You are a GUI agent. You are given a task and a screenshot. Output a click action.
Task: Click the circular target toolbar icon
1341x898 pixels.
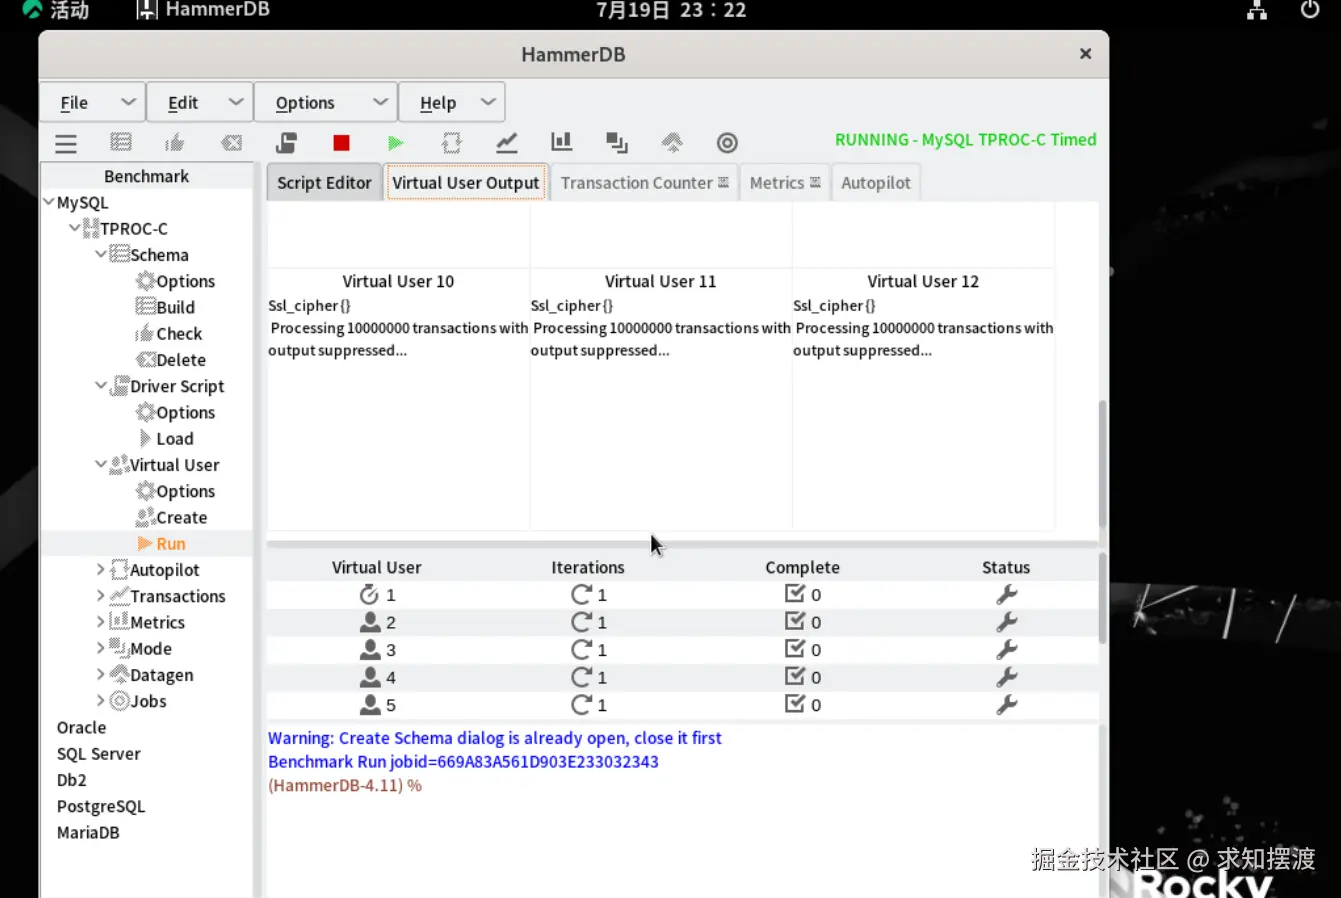[x=727, y=143]
